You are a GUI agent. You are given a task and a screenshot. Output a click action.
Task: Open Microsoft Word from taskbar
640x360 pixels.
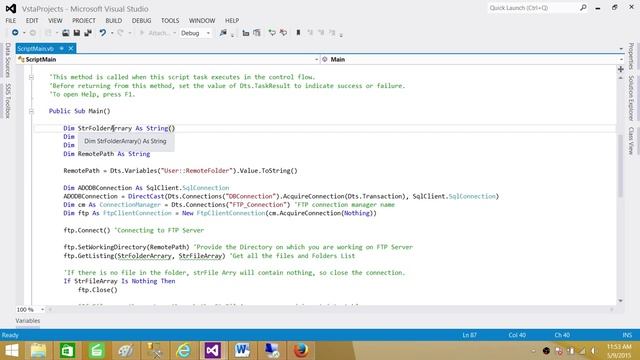coord(242,351)
